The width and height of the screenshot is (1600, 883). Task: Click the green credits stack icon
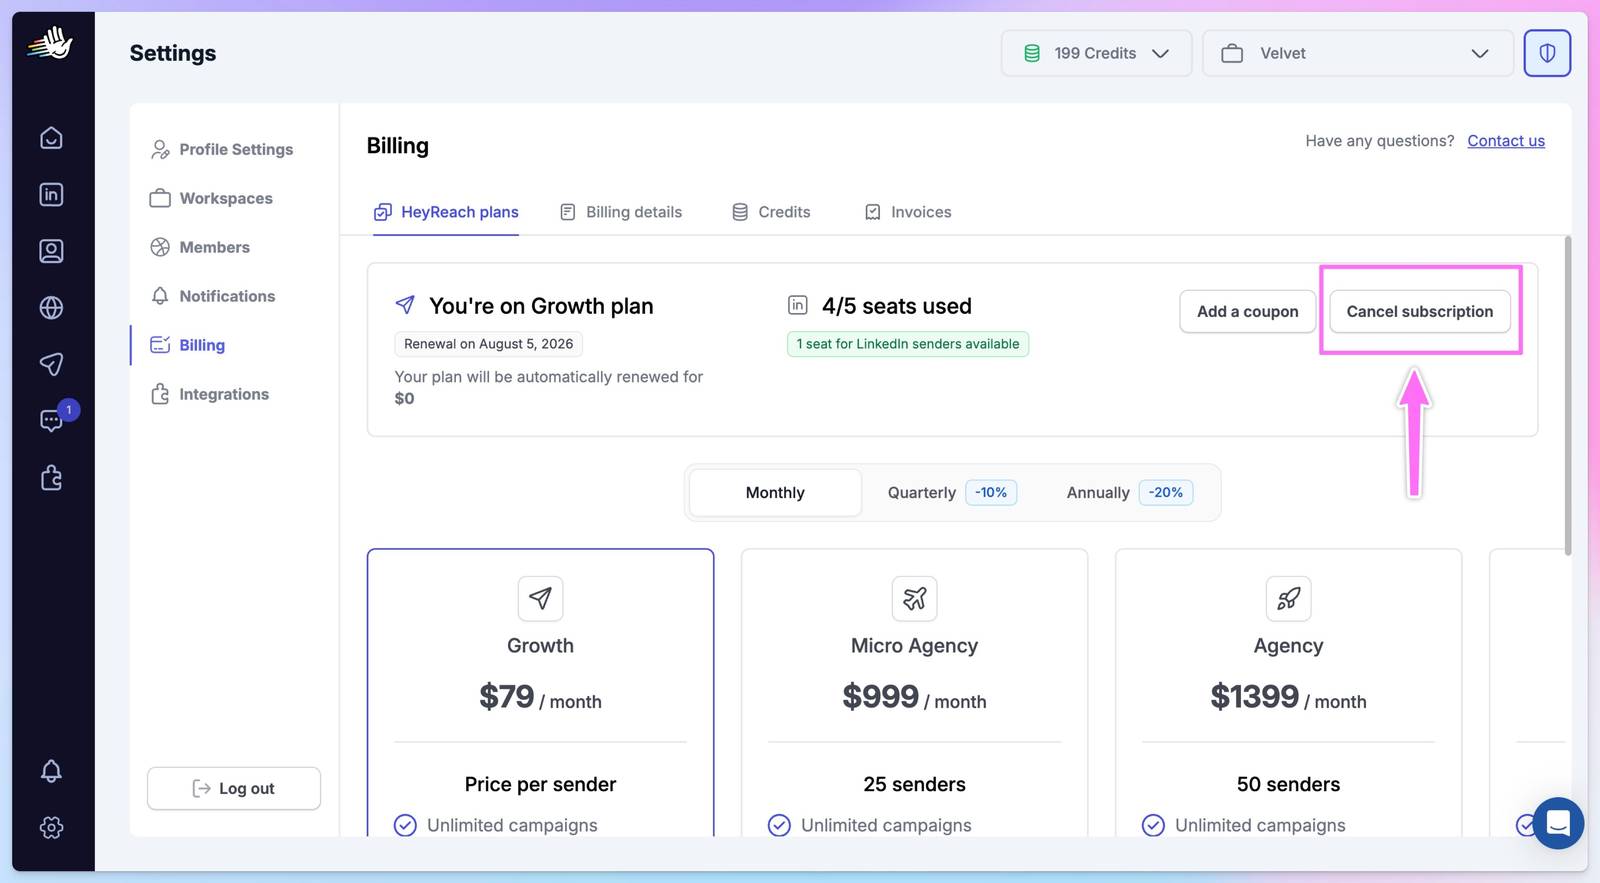click(1032, 53)
